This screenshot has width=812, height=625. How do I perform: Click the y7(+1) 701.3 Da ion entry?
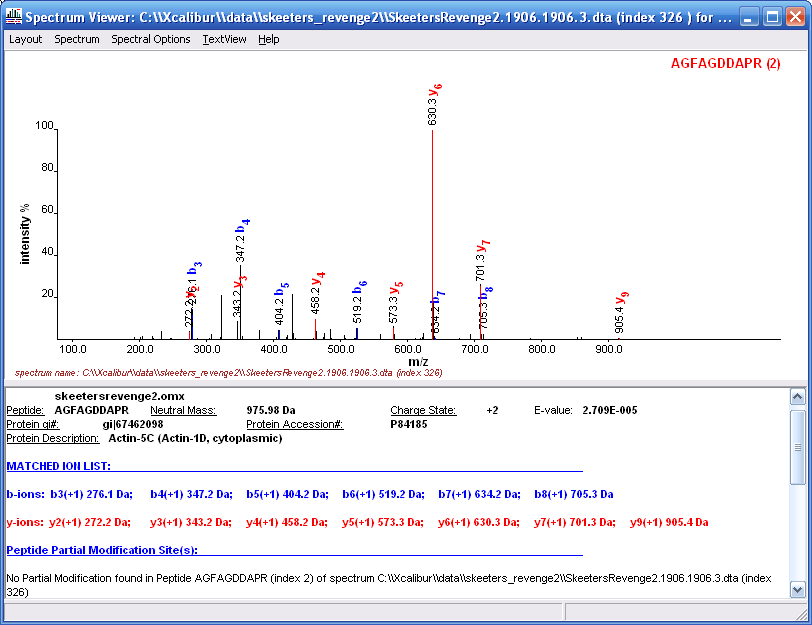point(575,522)
